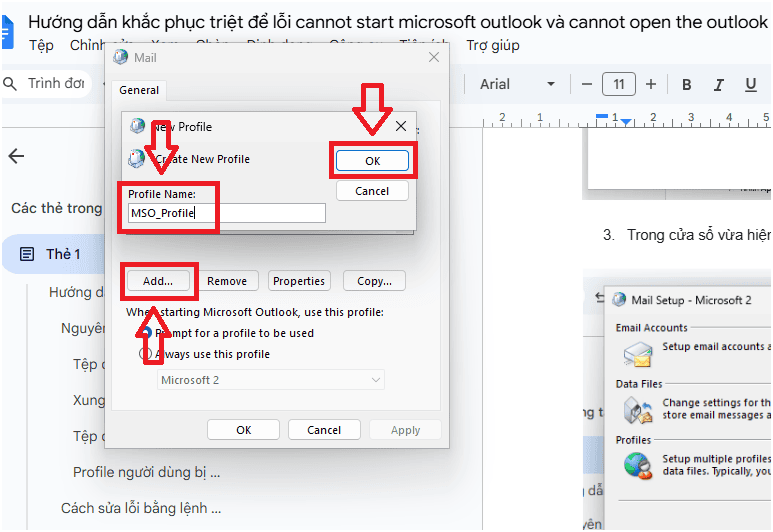This screenshot has width=773, height=532.
Task: Click the Email Accounts envelope icon
Action: pyautogui.click(x=637, y=354)
